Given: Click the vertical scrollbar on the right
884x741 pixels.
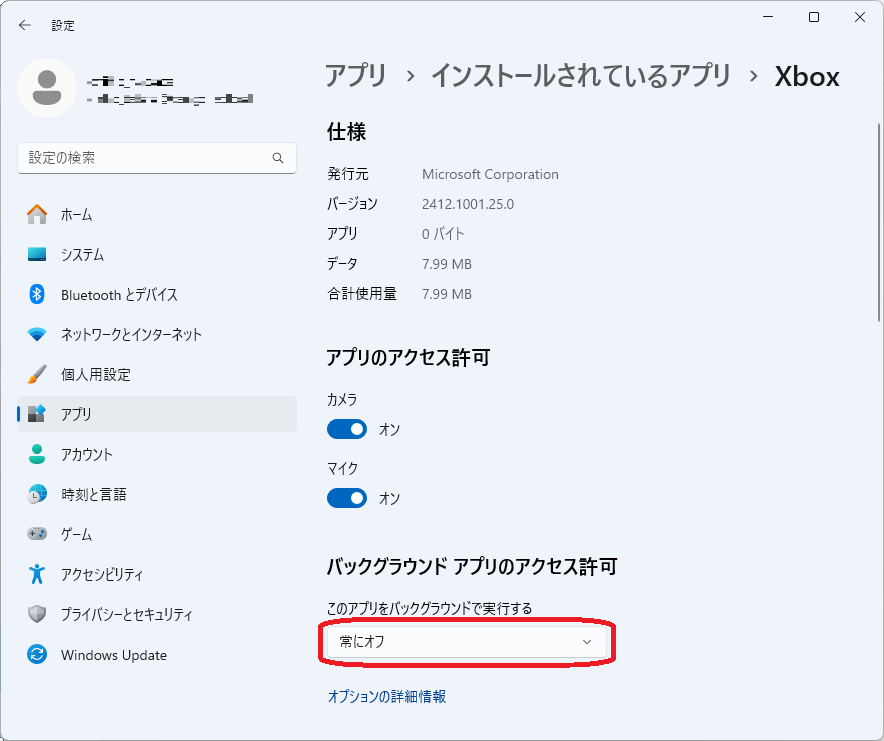Looking at the screenshot, I should [x=878, y=220].
